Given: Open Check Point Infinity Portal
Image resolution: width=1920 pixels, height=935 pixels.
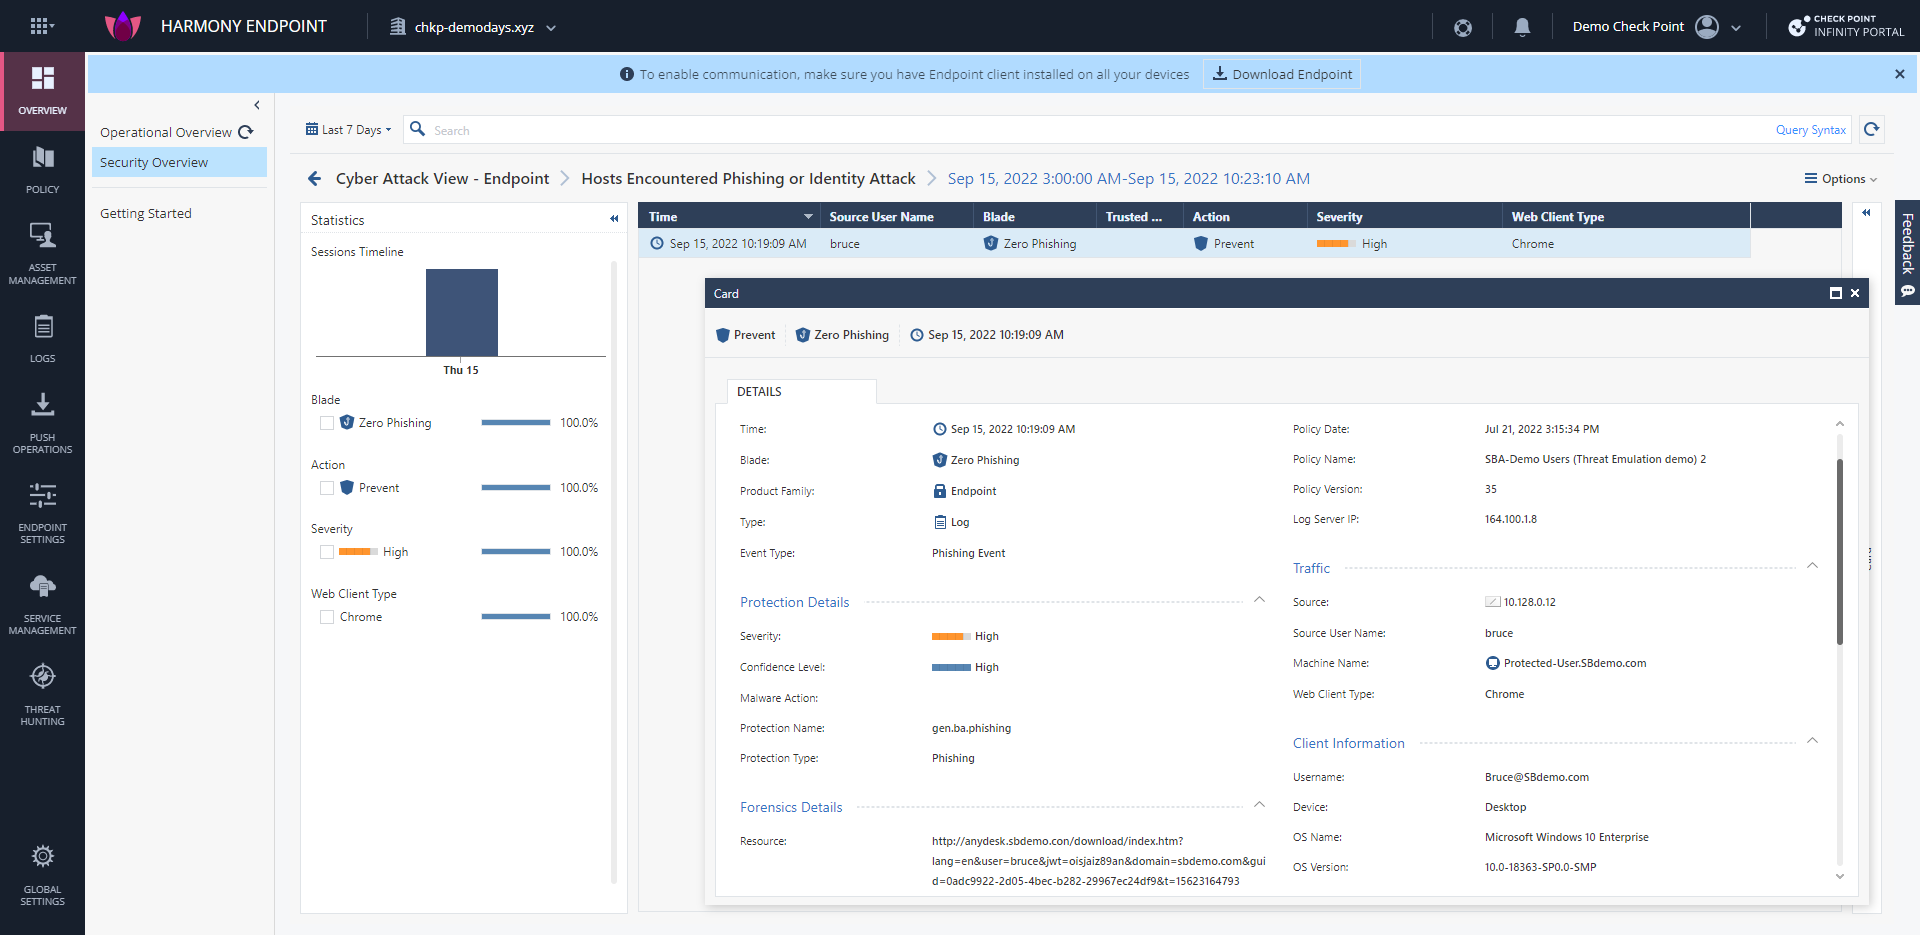Looking at the screenshot, I should (x=1846, y=26).
